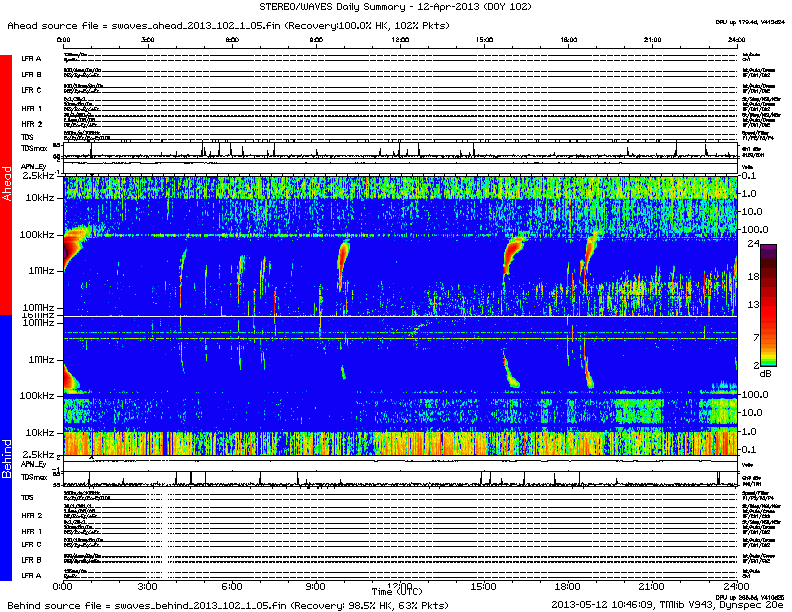Click the Time (UTC) axis label
792x612 pixels.
[400, 593]
